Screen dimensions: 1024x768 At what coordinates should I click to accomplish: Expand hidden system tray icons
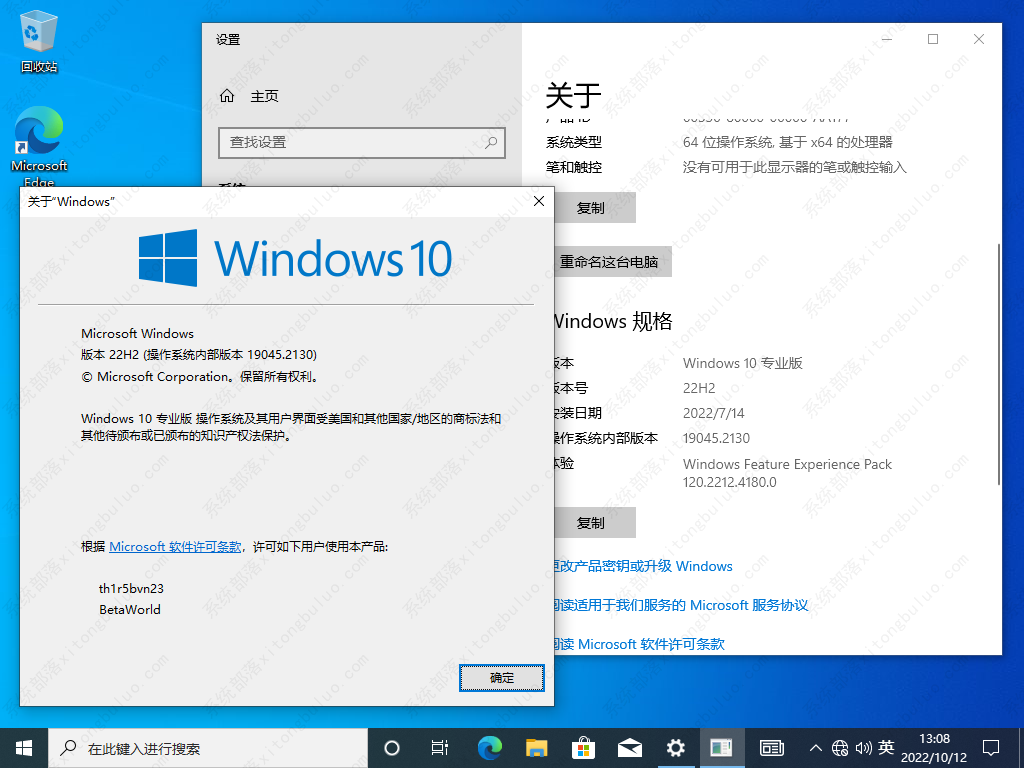coord(816,747)
